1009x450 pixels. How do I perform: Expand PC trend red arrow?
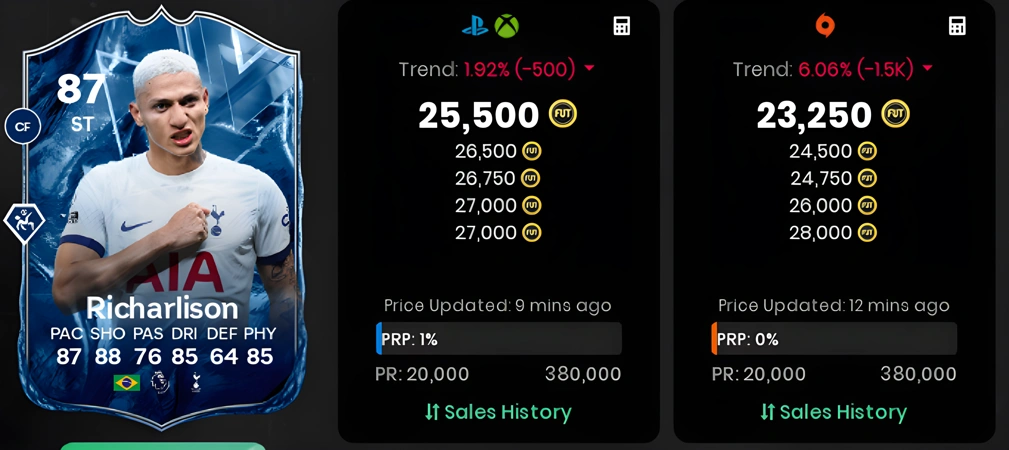[927, 68]
